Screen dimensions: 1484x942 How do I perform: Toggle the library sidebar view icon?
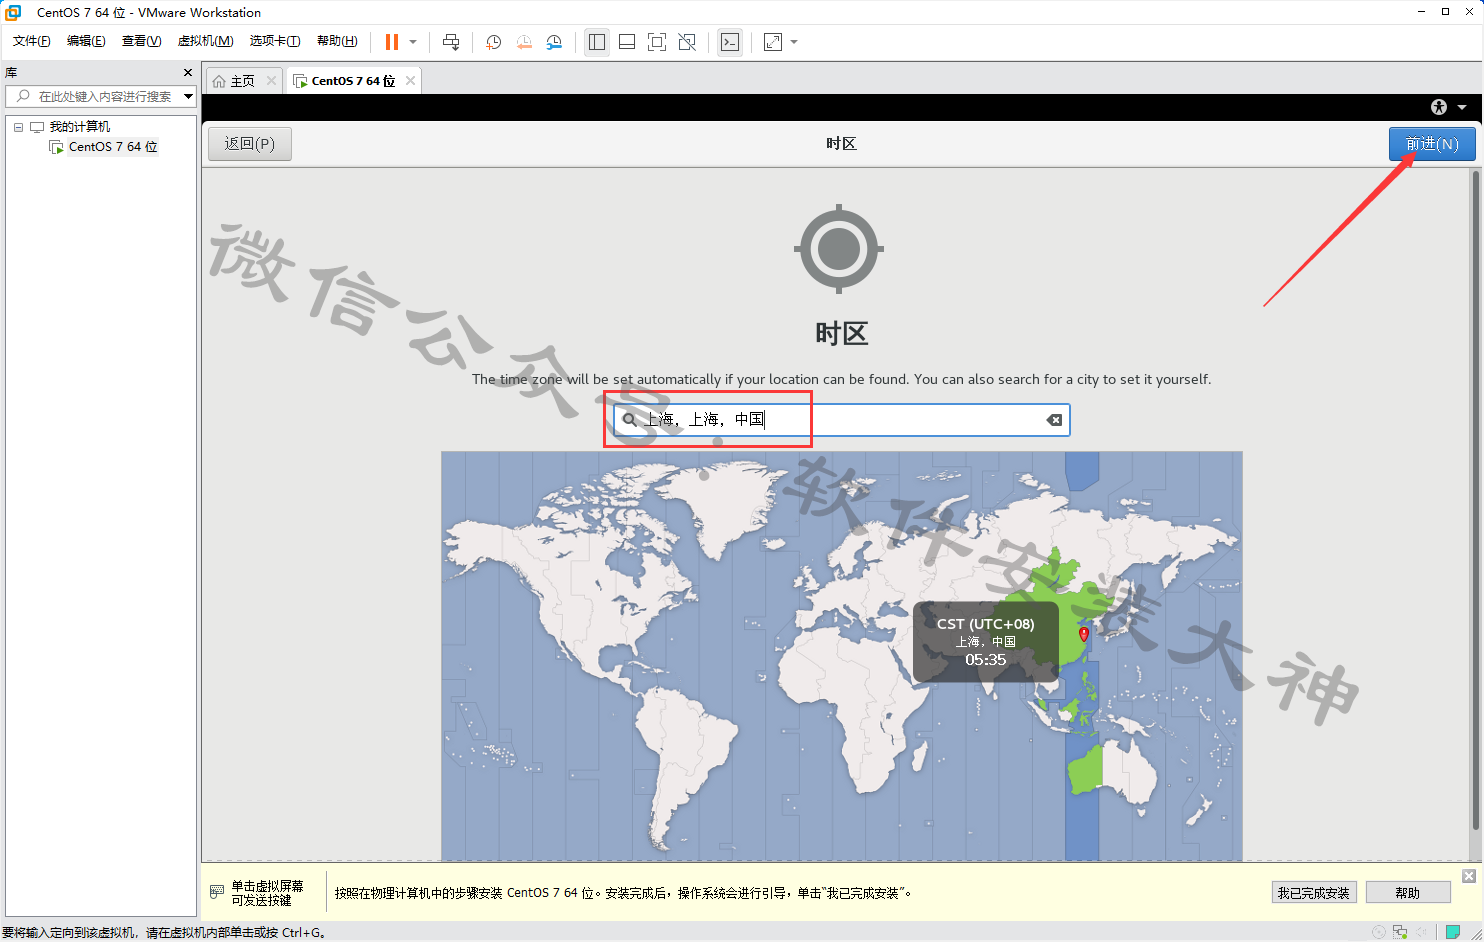click(597, 42)
